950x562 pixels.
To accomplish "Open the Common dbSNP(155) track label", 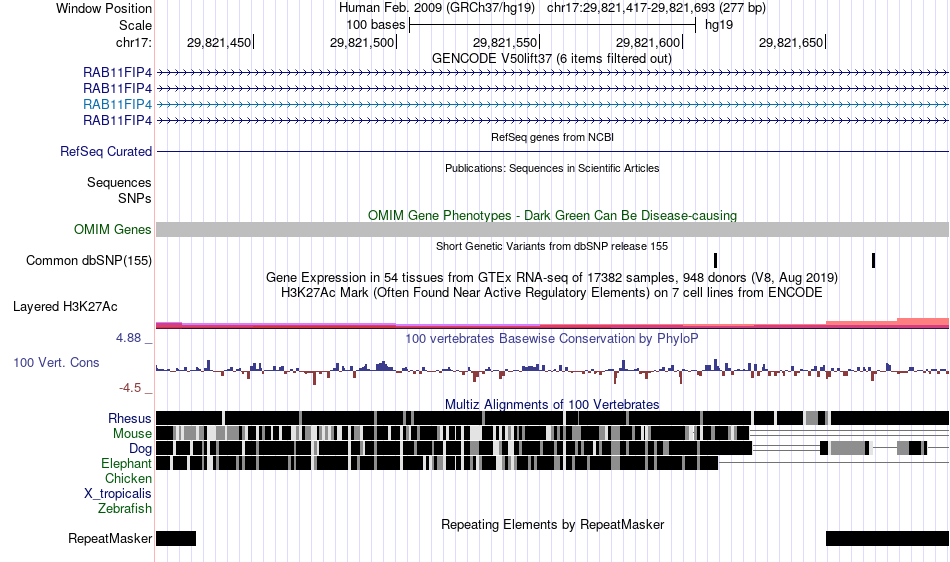I will pyautogui.click(x=89, y=260).
